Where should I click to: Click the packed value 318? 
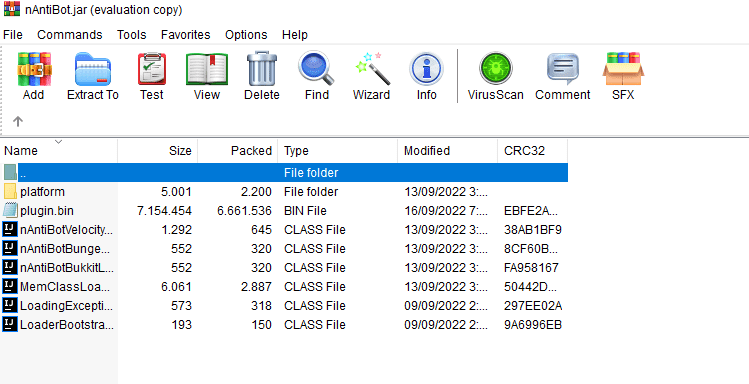262,306
